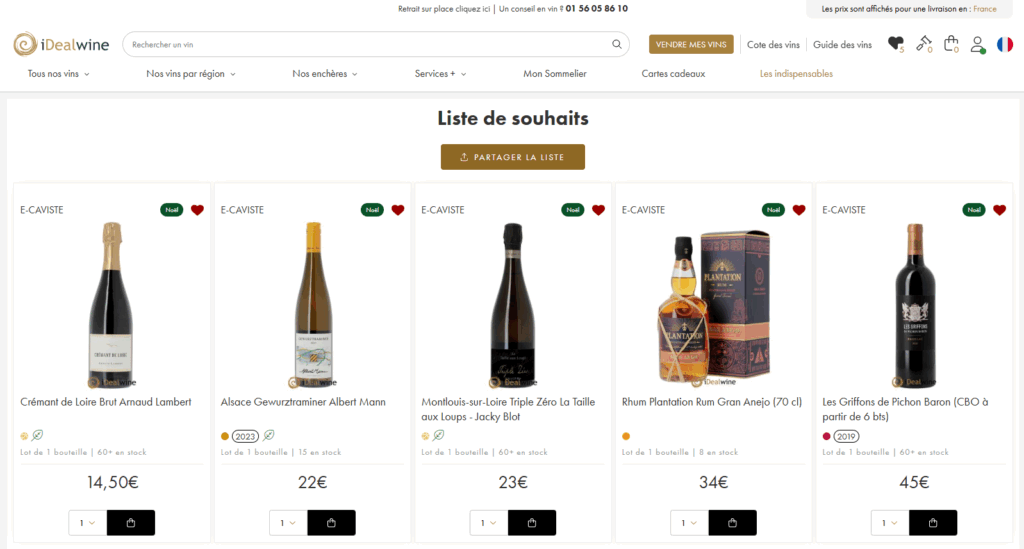Add Rhum Plantation Gran Anejo to cart
The width and height of the screenshot is (1024, 549).
(x=732, y=523)
